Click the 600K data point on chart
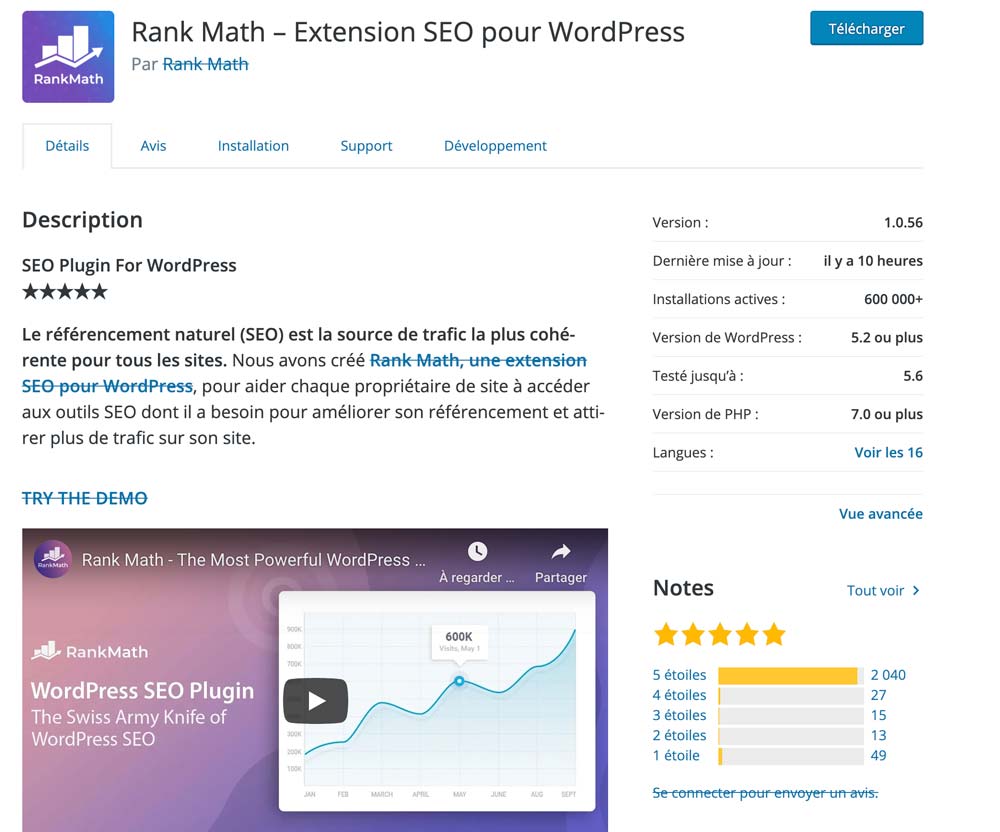Viewport: 1000px width, 832px height. pos(459,681)
